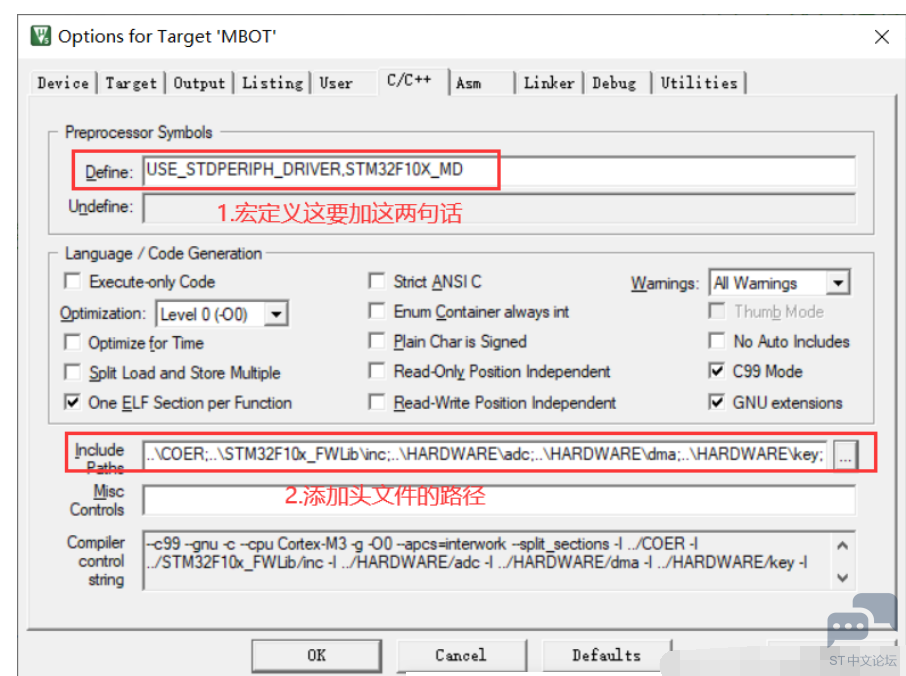Viewport: 906px width, 676px height.
Task: Toggle the Thumb Mode checkbox
Action: tap(717, 311)
